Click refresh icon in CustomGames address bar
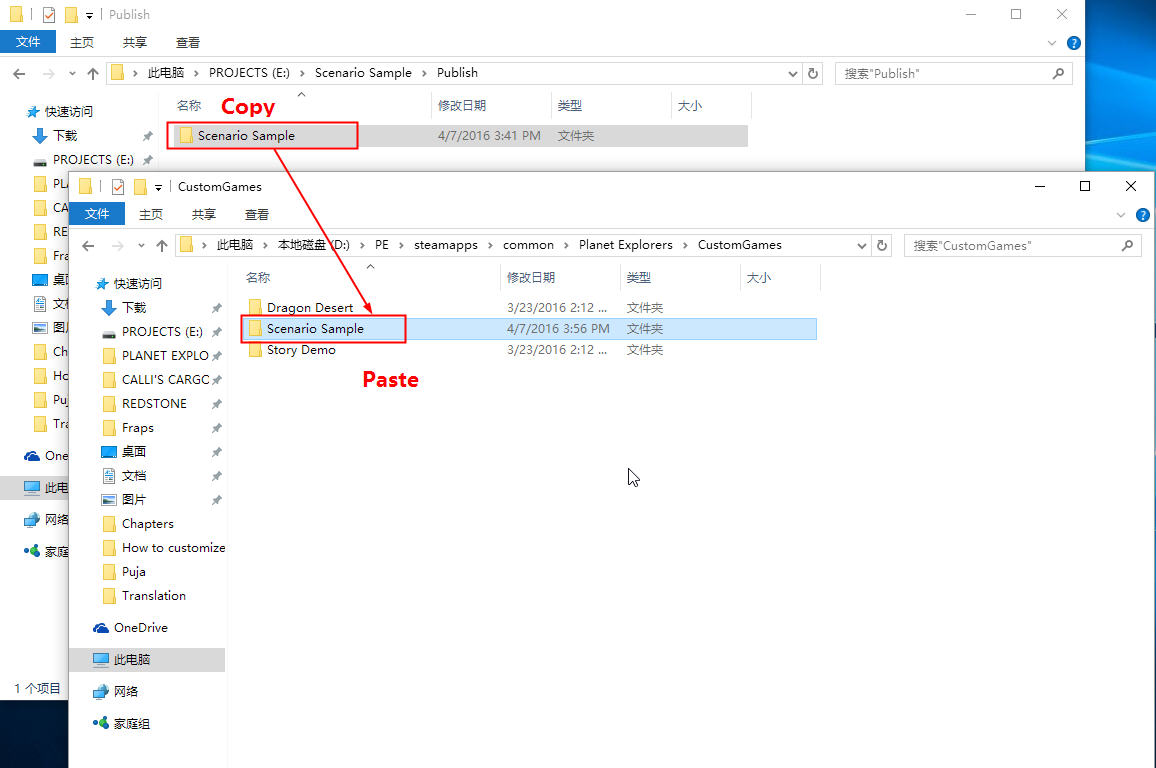The height and width of the screenshot is (768, 1156). tap(882, 245)
